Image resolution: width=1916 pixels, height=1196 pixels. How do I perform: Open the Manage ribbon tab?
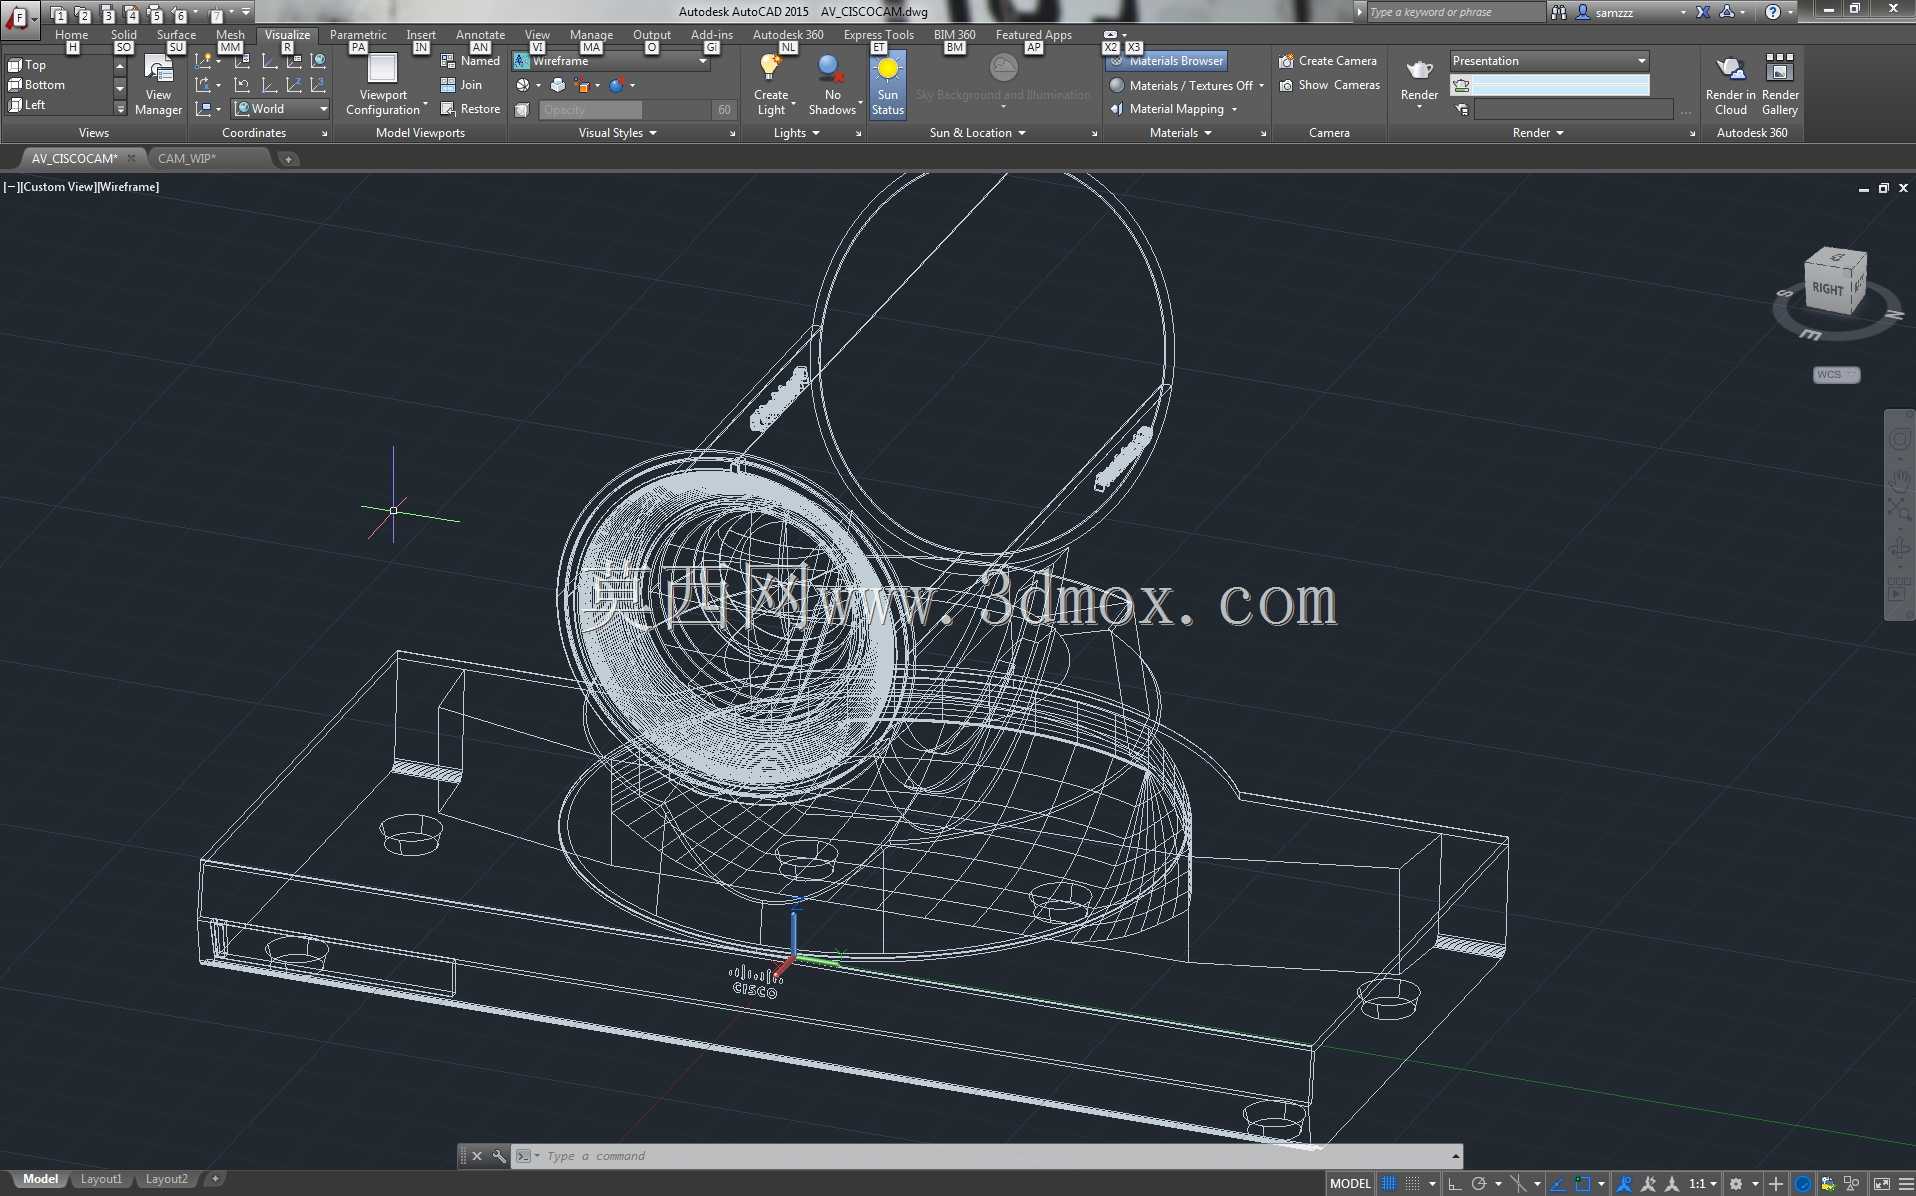[x=591, y=35]
